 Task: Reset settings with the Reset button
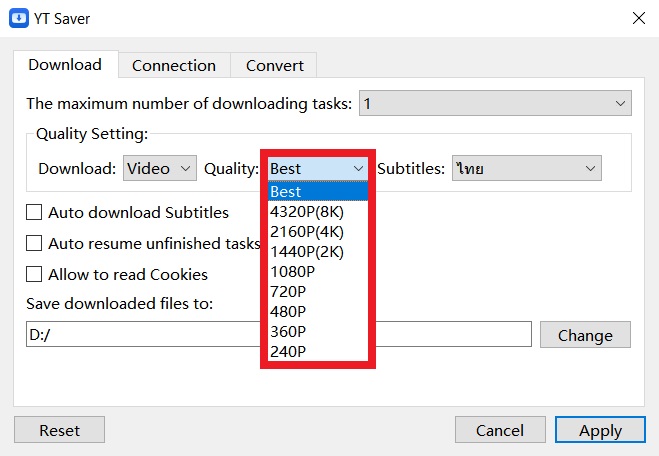click(59, 430)
